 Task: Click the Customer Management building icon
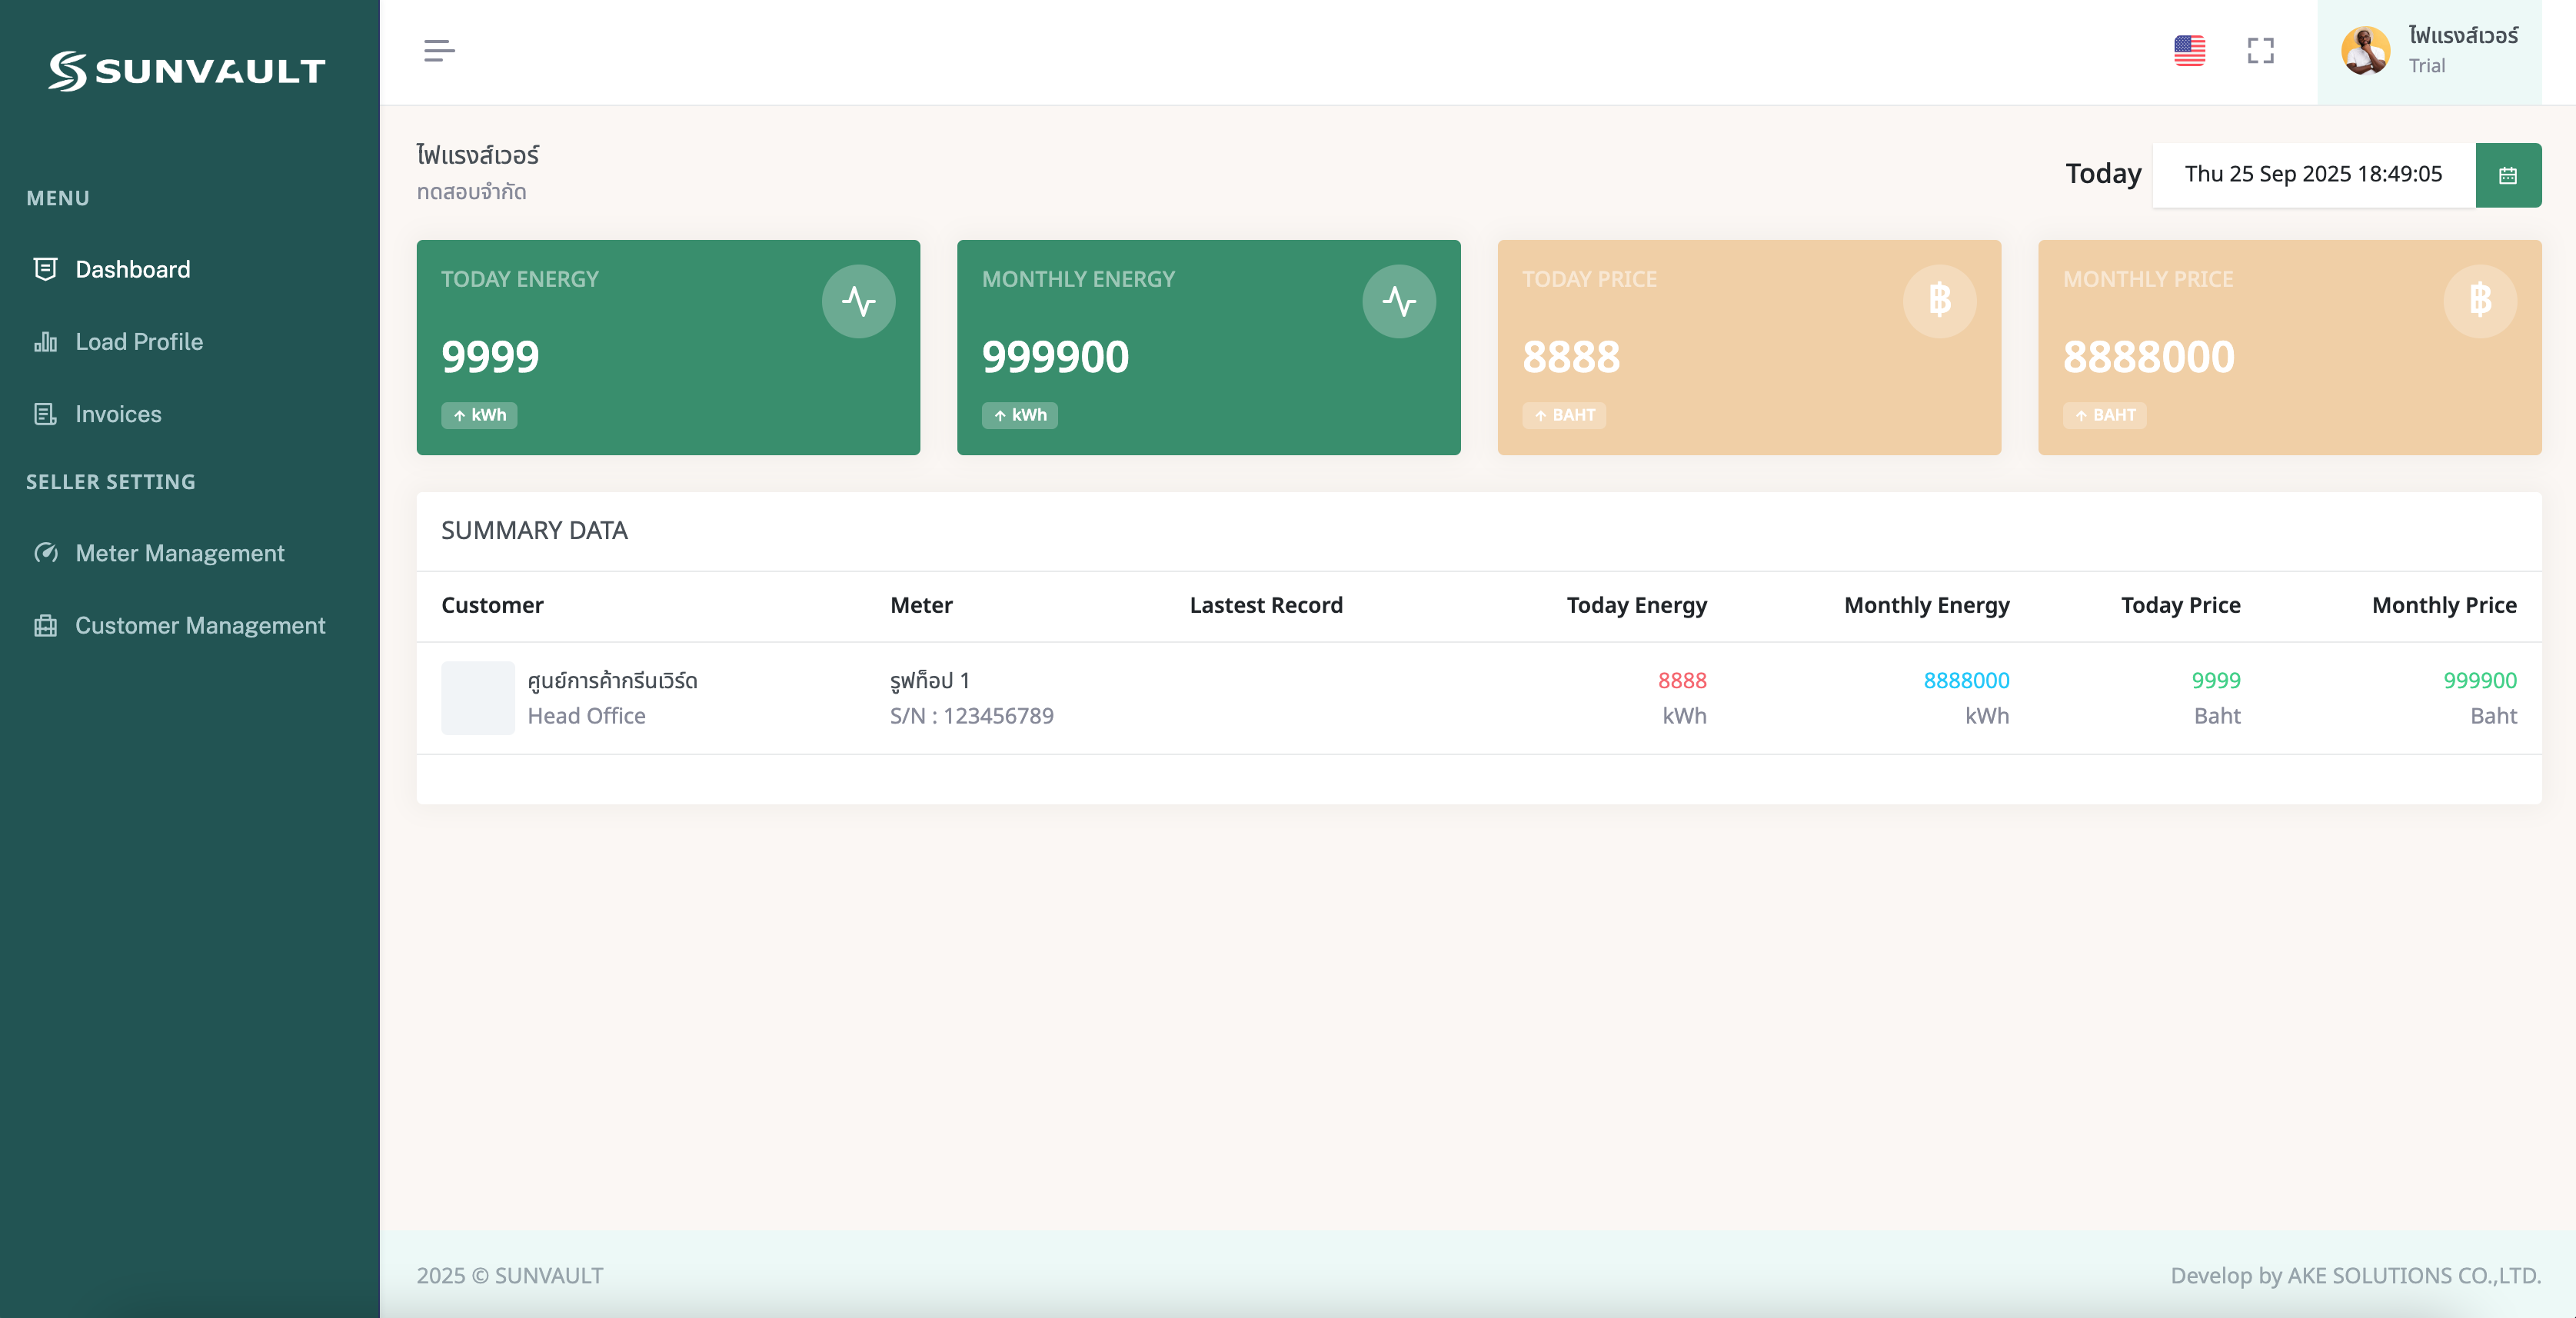tap(45, 626)
